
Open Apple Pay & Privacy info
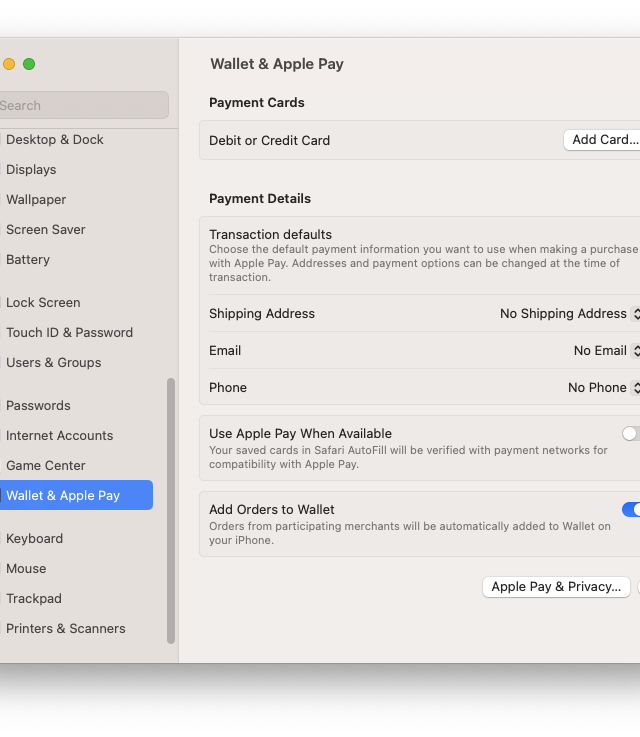point(556,587)
